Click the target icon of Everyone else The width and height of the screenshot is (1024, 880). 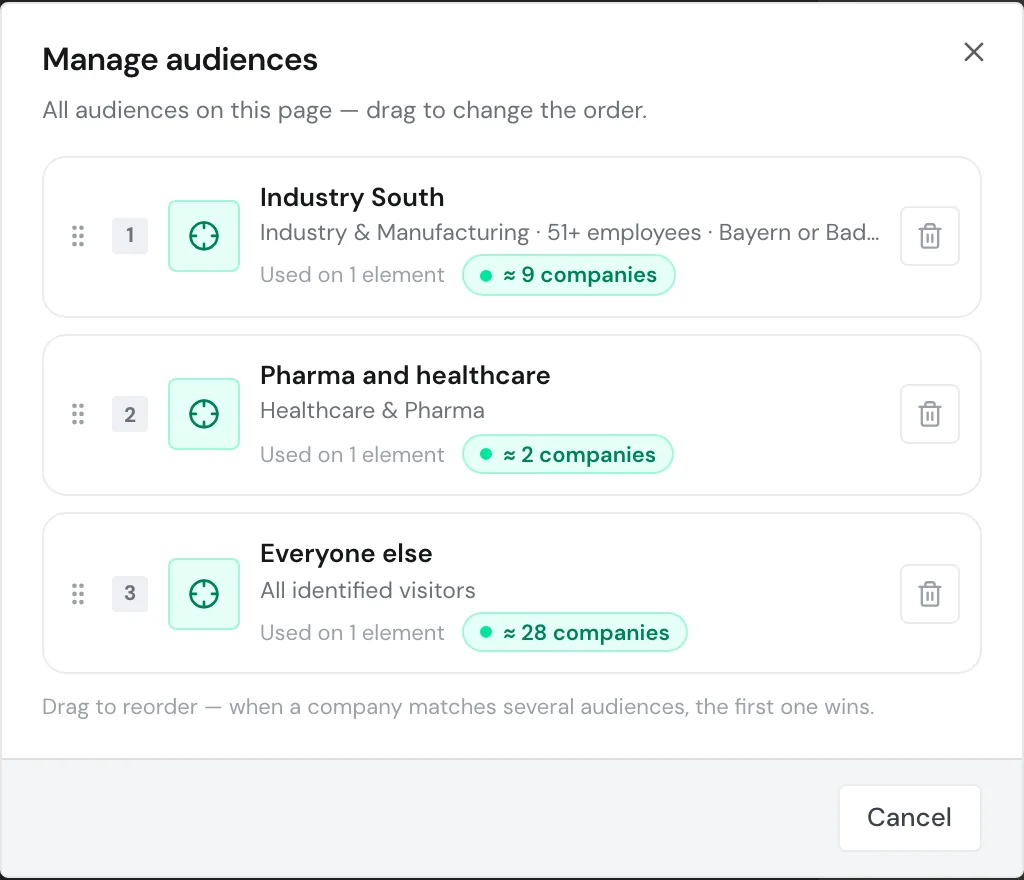click(x=204, y=593)
